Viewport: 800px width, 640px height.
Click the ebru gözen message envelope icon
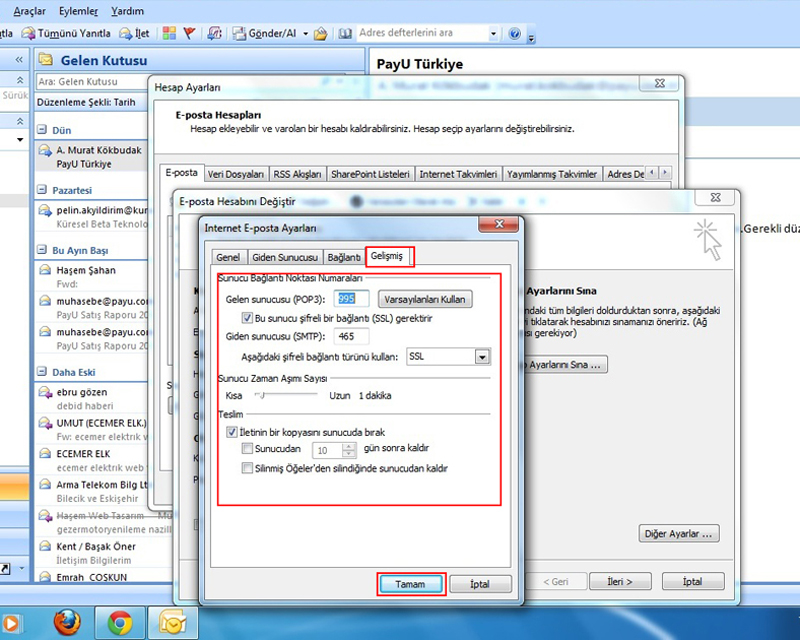pos(45,392)
